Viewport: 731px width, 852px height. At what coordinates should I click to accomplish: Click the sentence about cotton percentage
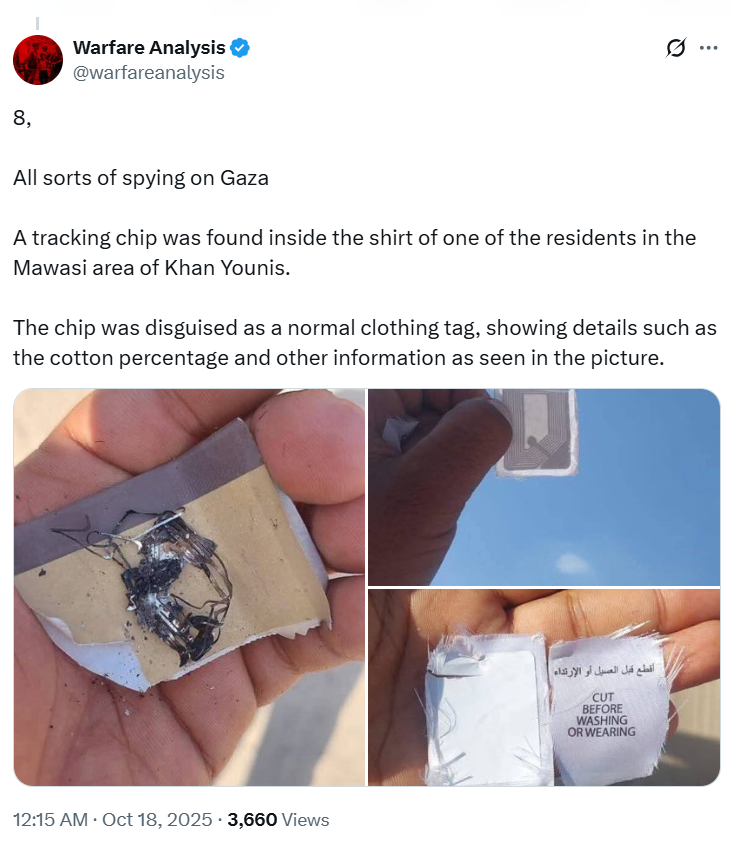[365, 343]
